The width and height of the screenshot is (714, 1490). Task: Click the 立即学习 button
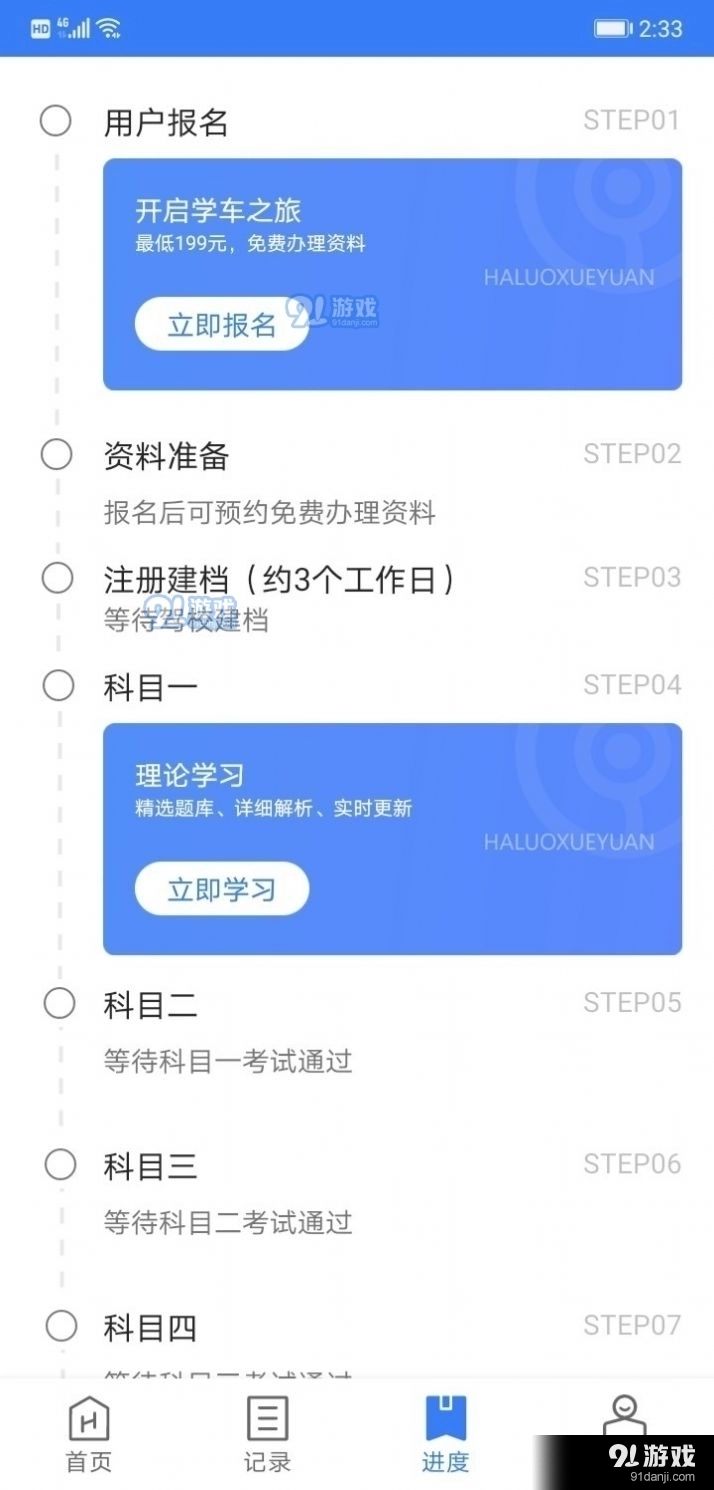(221, 889)
